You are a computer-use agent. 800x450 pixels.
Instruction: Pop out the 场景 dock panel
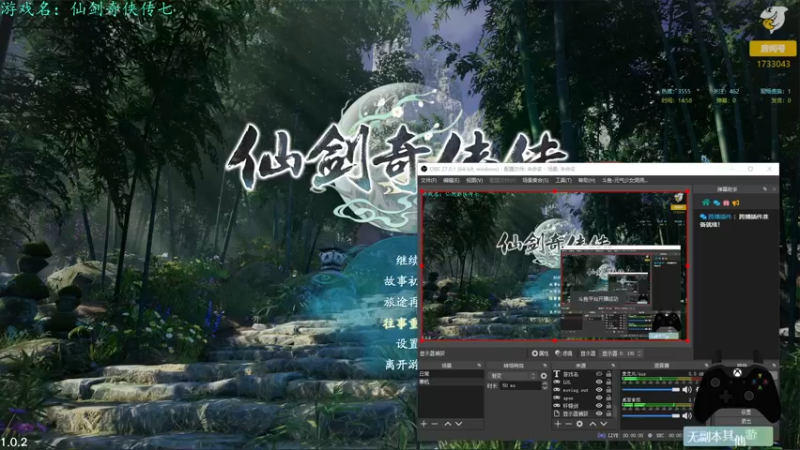pos(479,365)
